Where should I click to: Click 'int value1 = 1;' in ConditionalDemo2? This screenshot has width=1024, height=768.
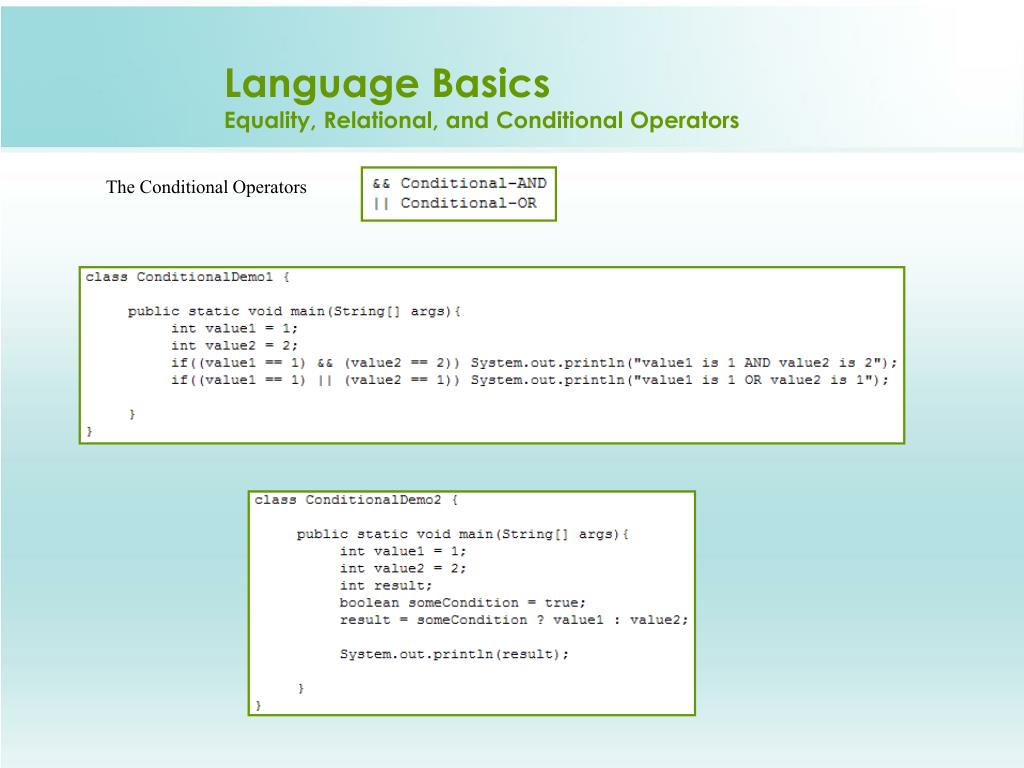(x=403, y=551)
